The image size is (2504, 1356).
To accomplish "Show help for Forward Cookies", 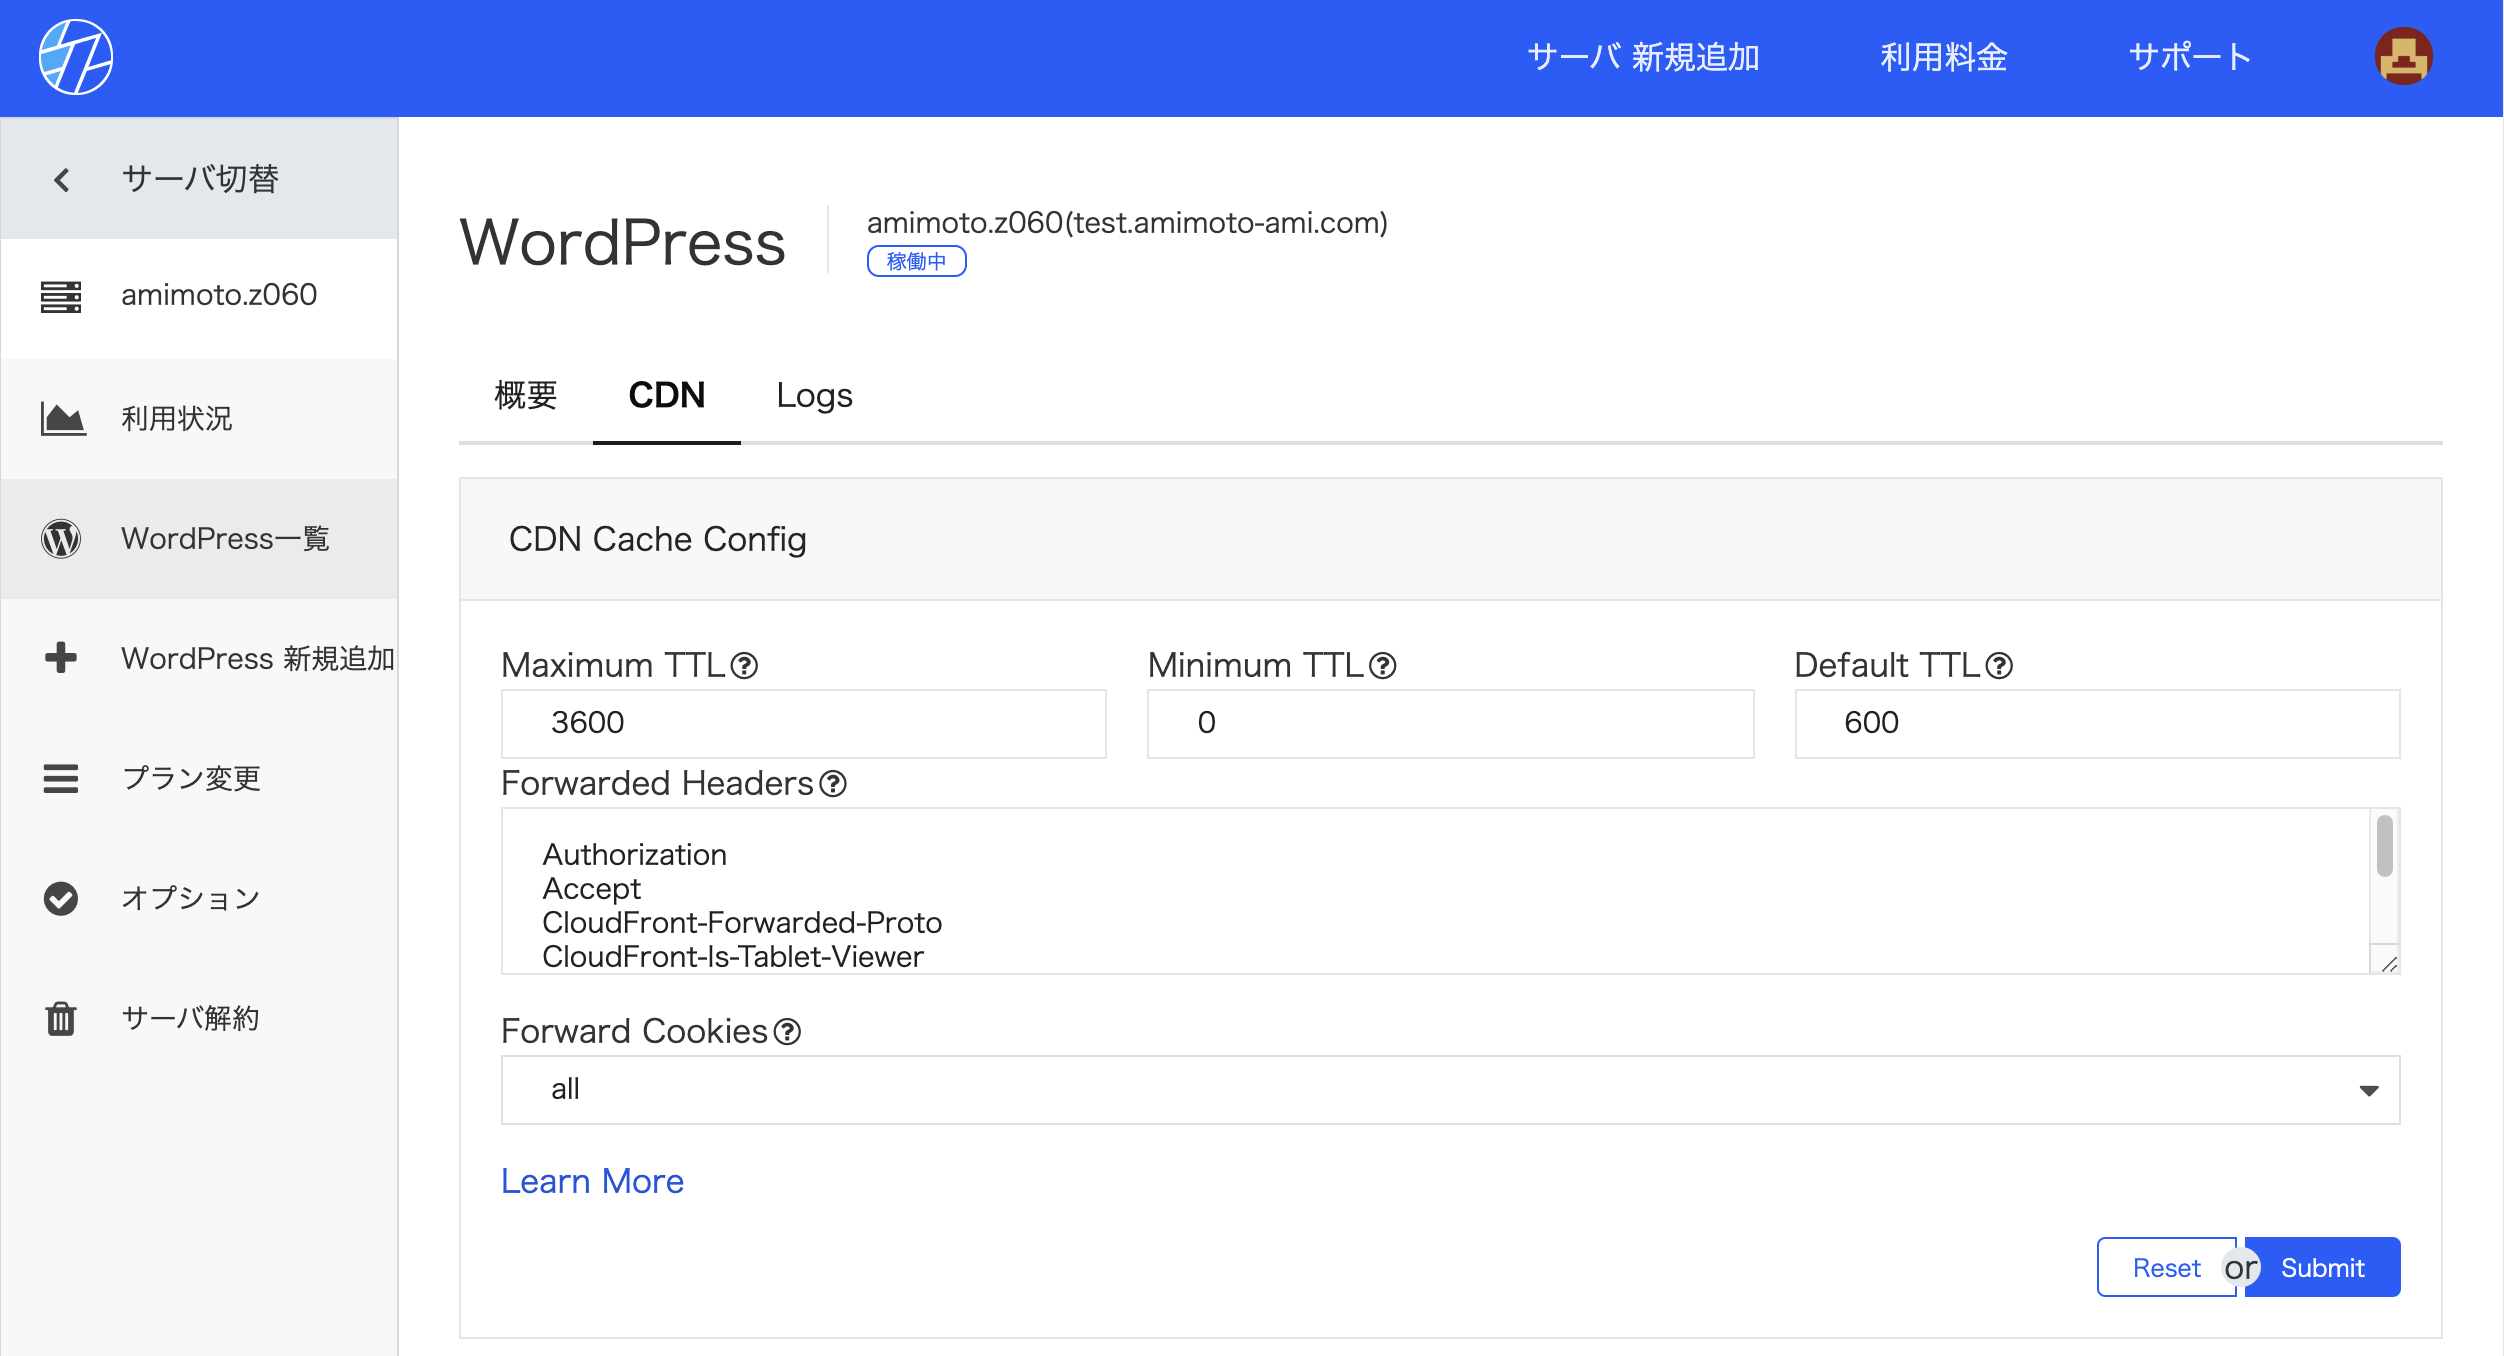I will tap(788, 1032).
